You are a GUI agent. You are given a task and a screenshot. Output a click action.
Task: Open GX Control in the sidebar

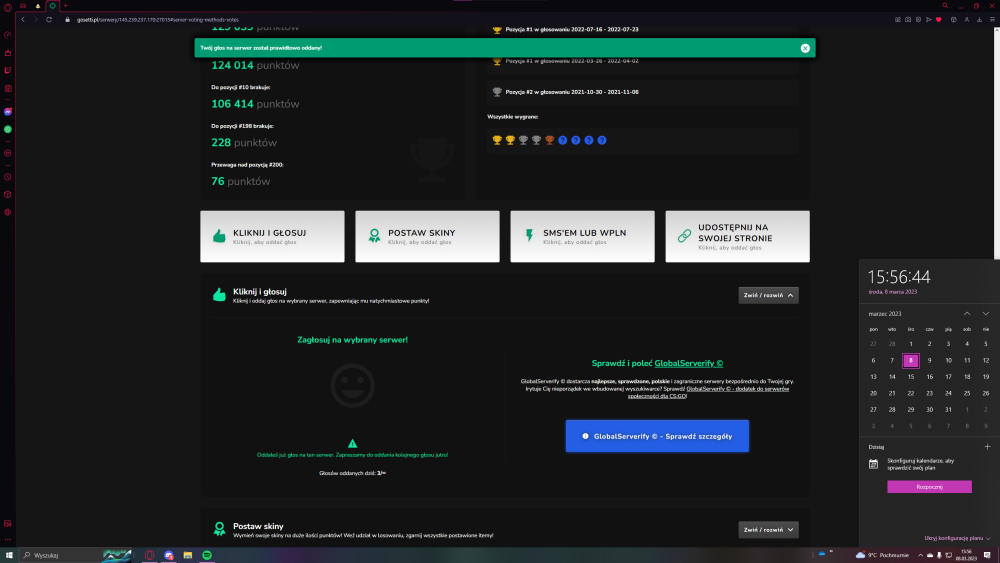tap(8, 35)
